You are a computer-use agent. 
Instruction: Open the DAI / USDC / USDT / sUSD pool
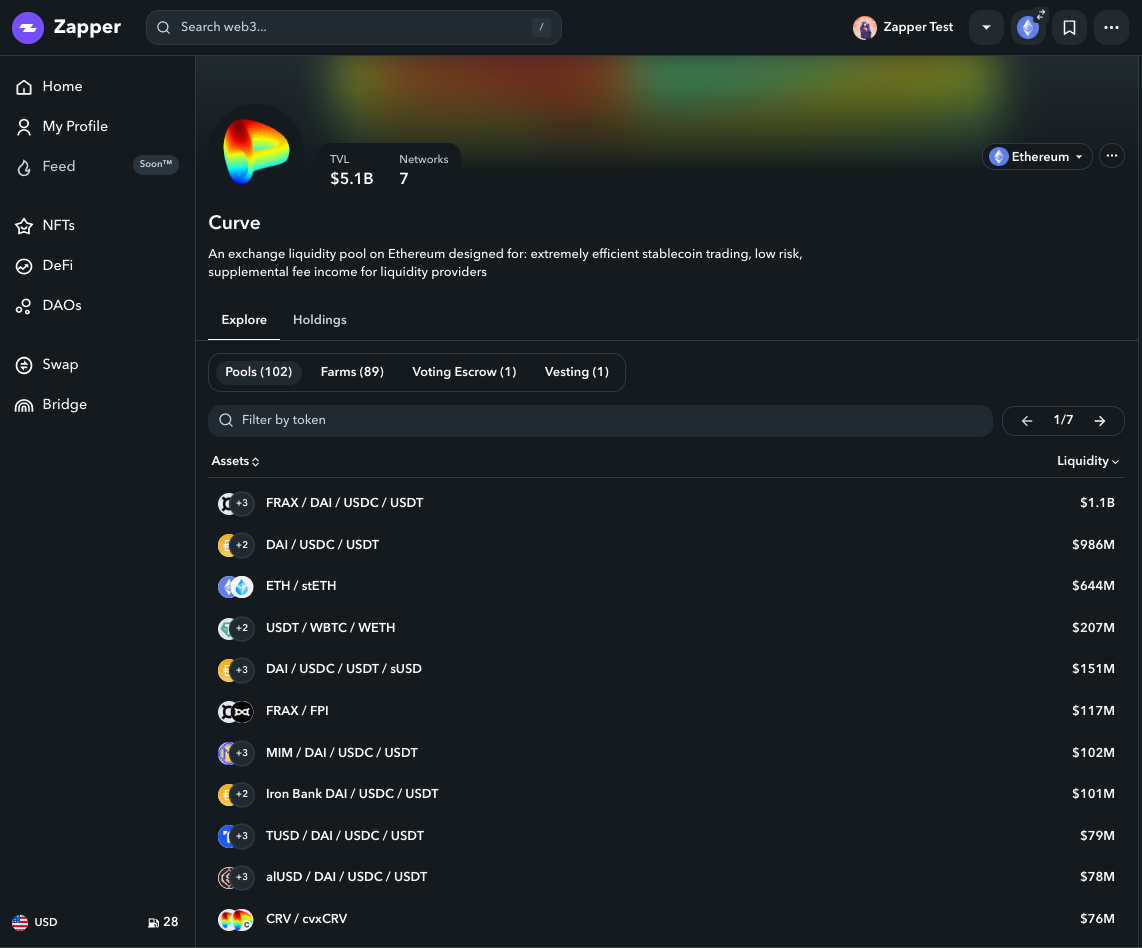[x=666, y=669]
